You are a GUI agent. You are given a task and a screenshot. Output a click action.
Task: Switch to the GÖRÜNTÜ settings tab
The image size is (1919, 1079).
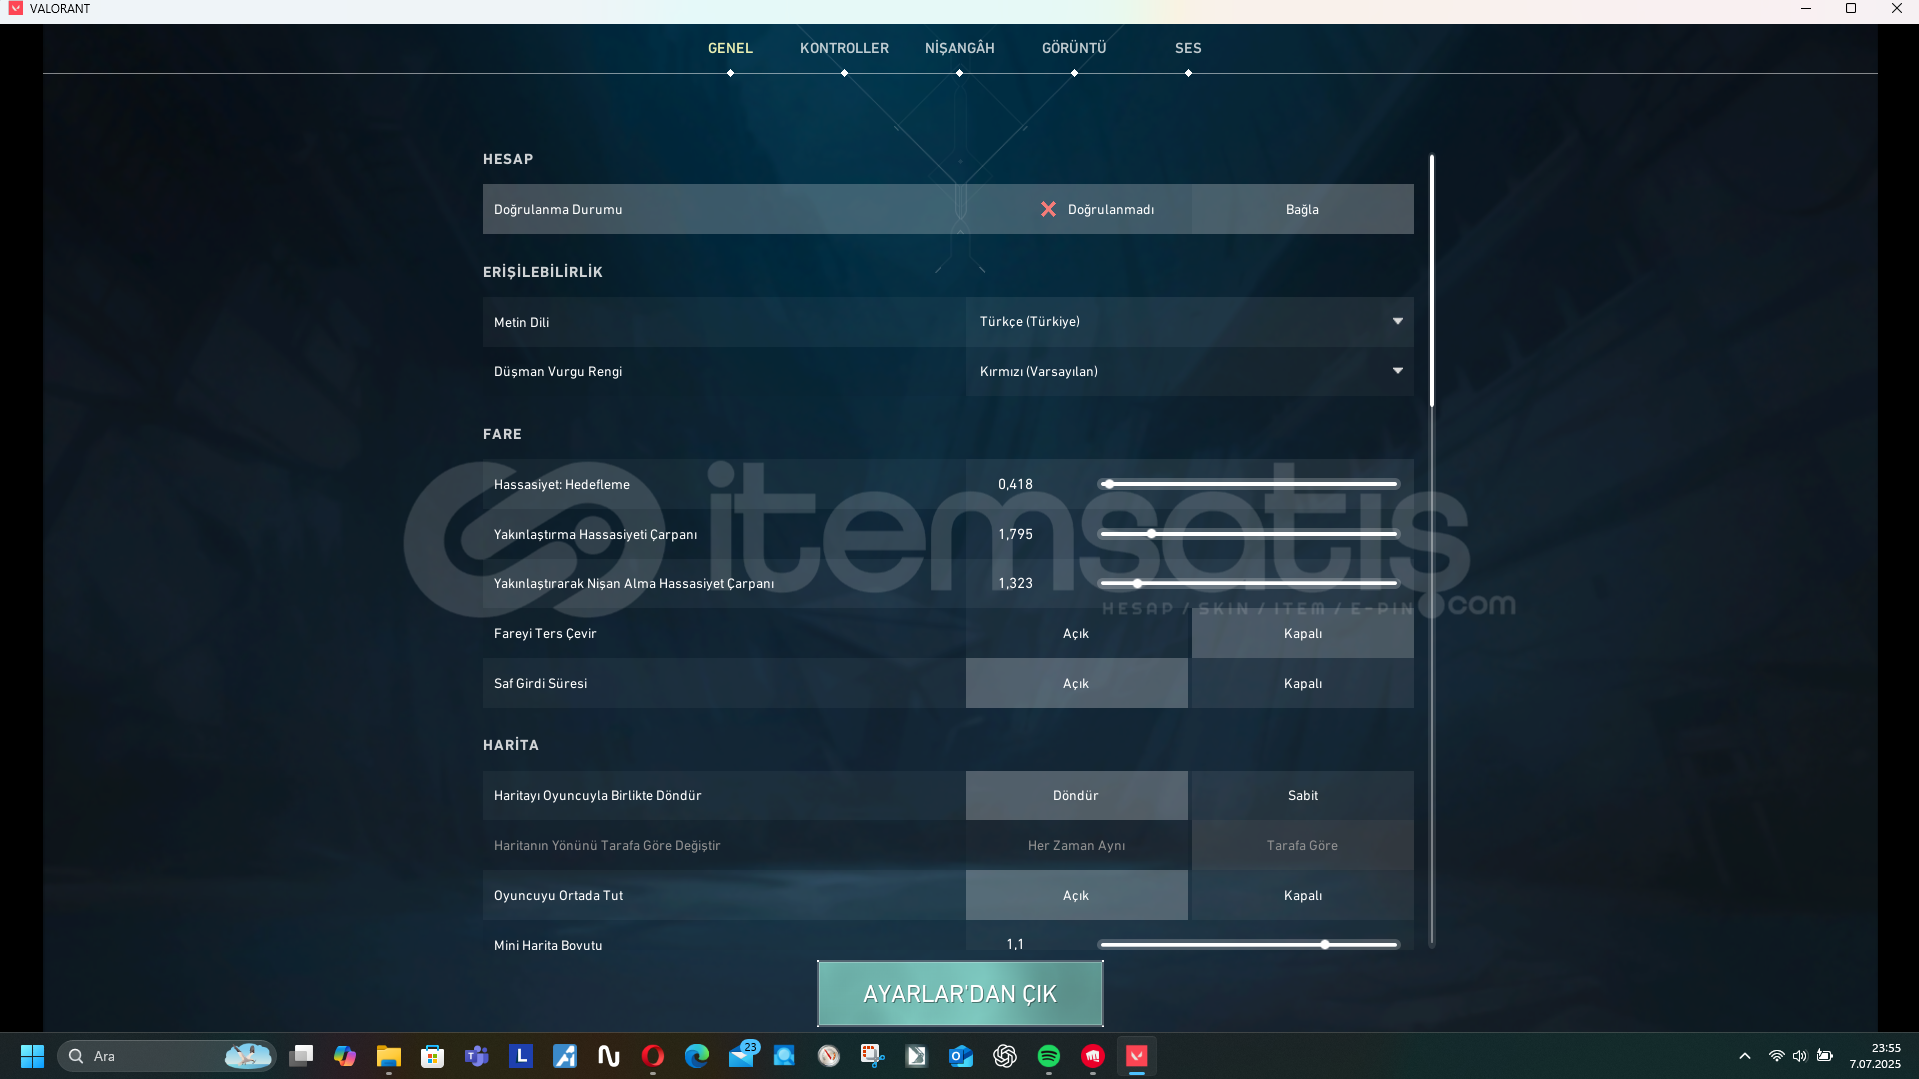click(1074, 49)
